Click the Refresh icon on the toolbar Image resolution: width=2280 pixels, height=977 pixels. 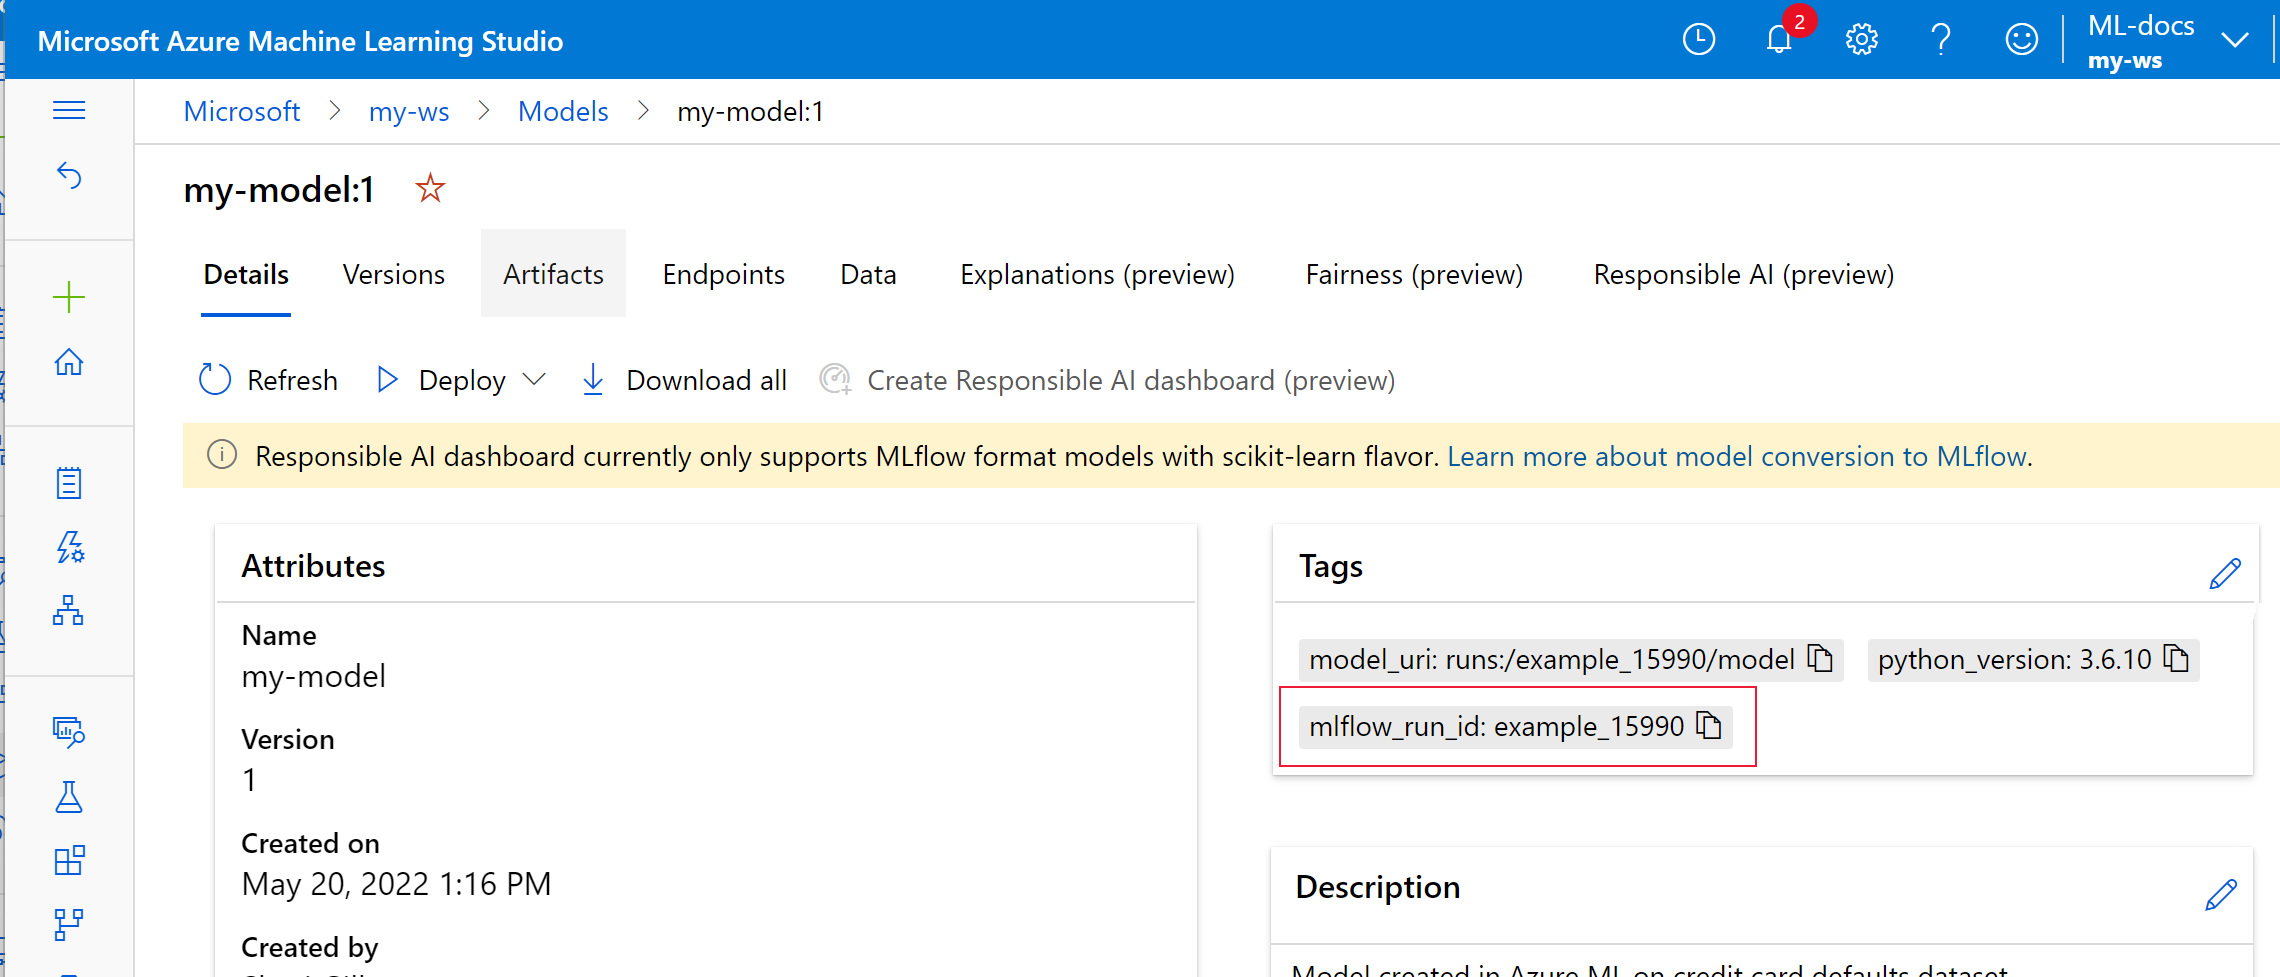[x=215, y=380]
